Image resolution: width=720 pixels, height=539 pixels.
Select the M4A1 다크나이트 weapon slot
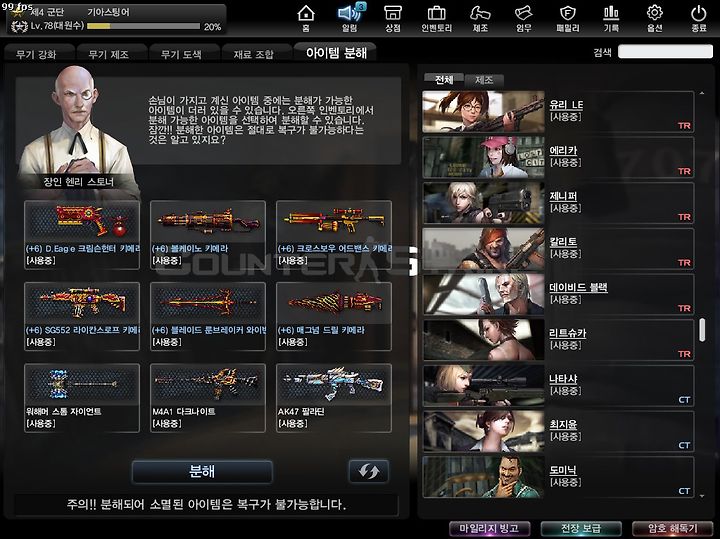[x=208, y=398]
